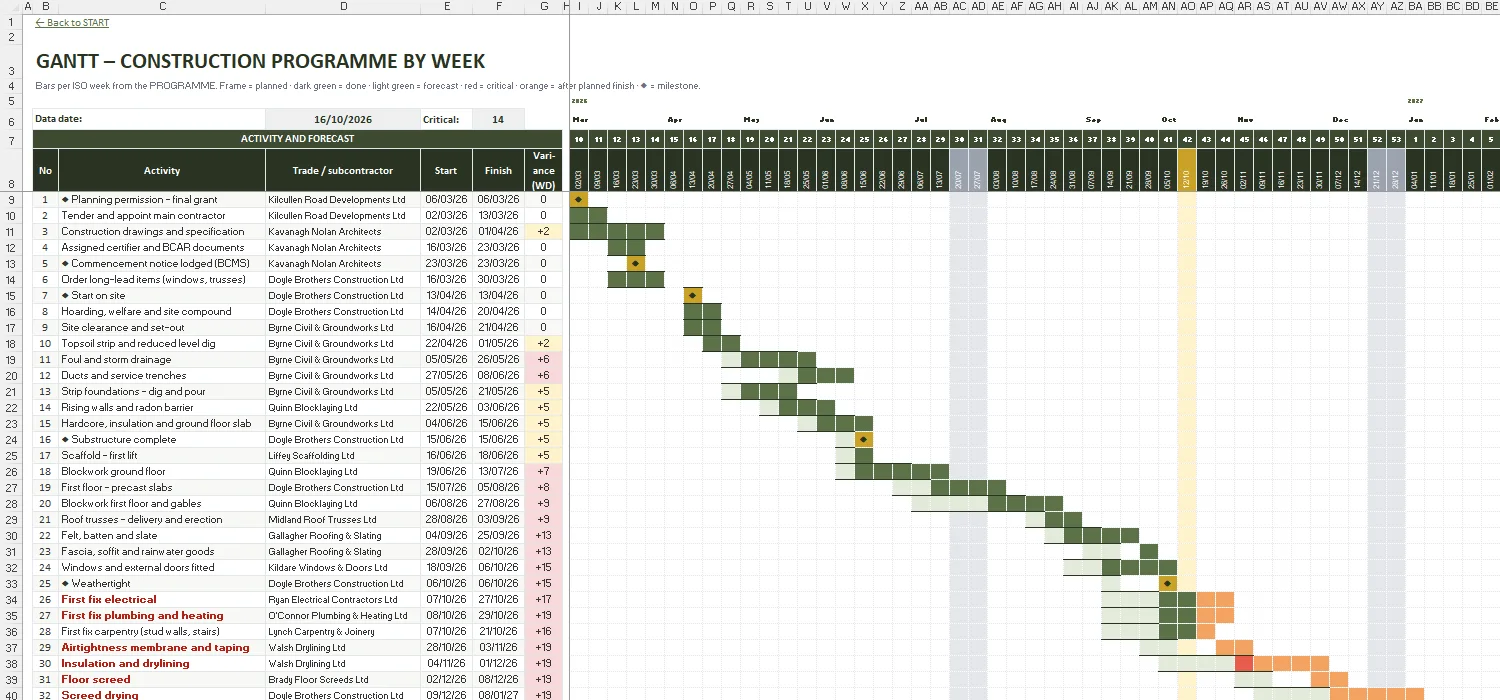Click the Activity column heading

[x=162, y=170]
